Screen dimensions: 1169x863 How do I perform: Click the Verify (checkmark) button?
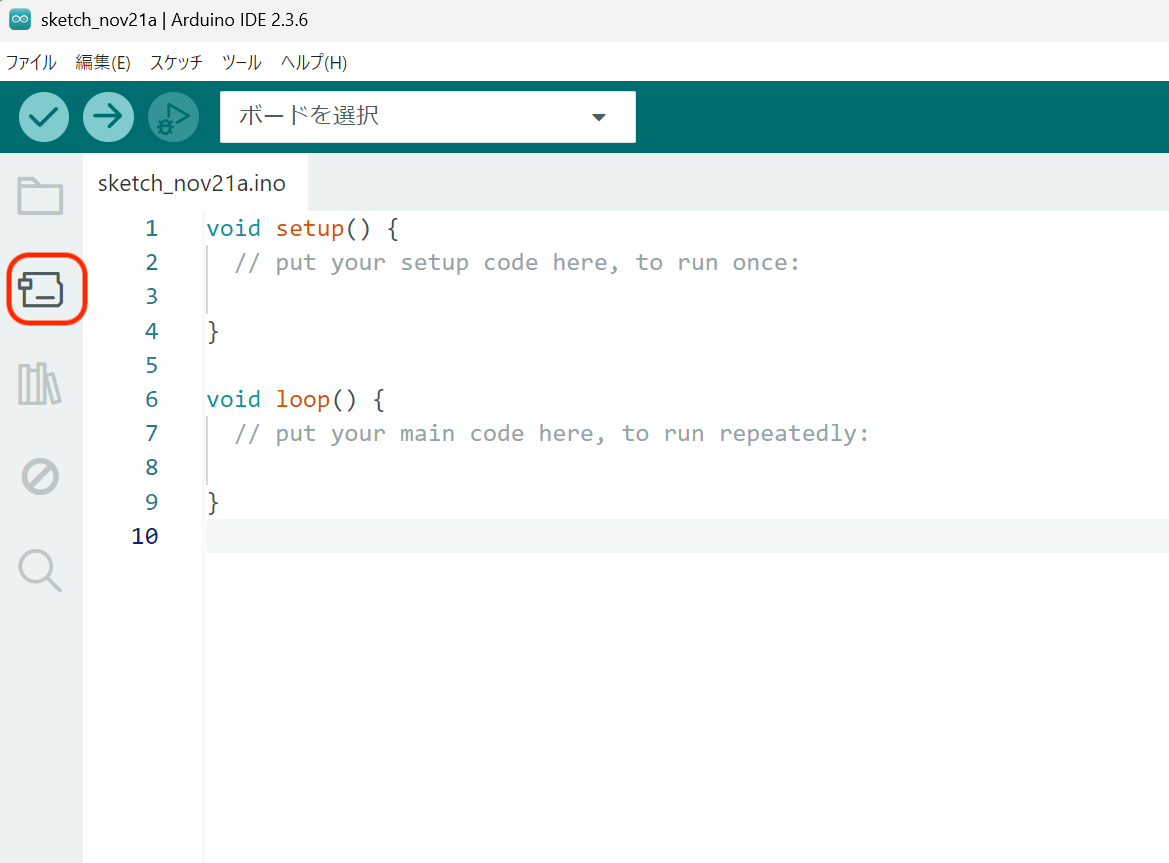44,117
